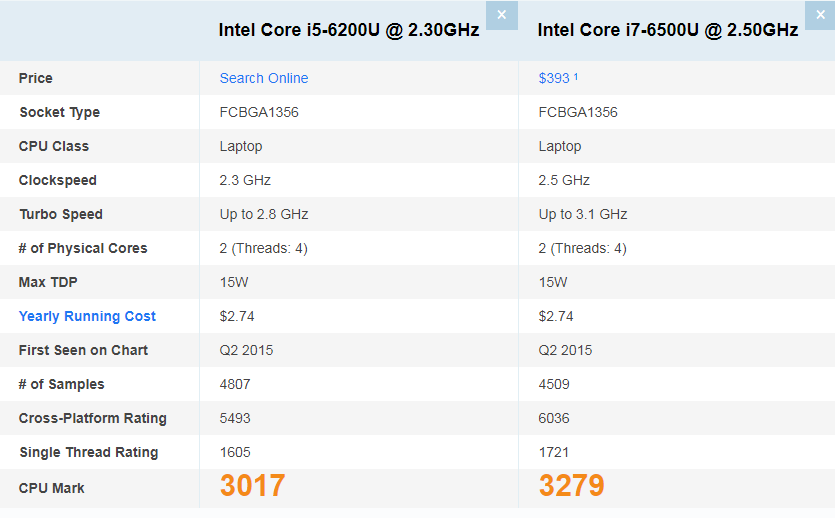Remove the Intel Core i7-6500U column

[820, 15]
